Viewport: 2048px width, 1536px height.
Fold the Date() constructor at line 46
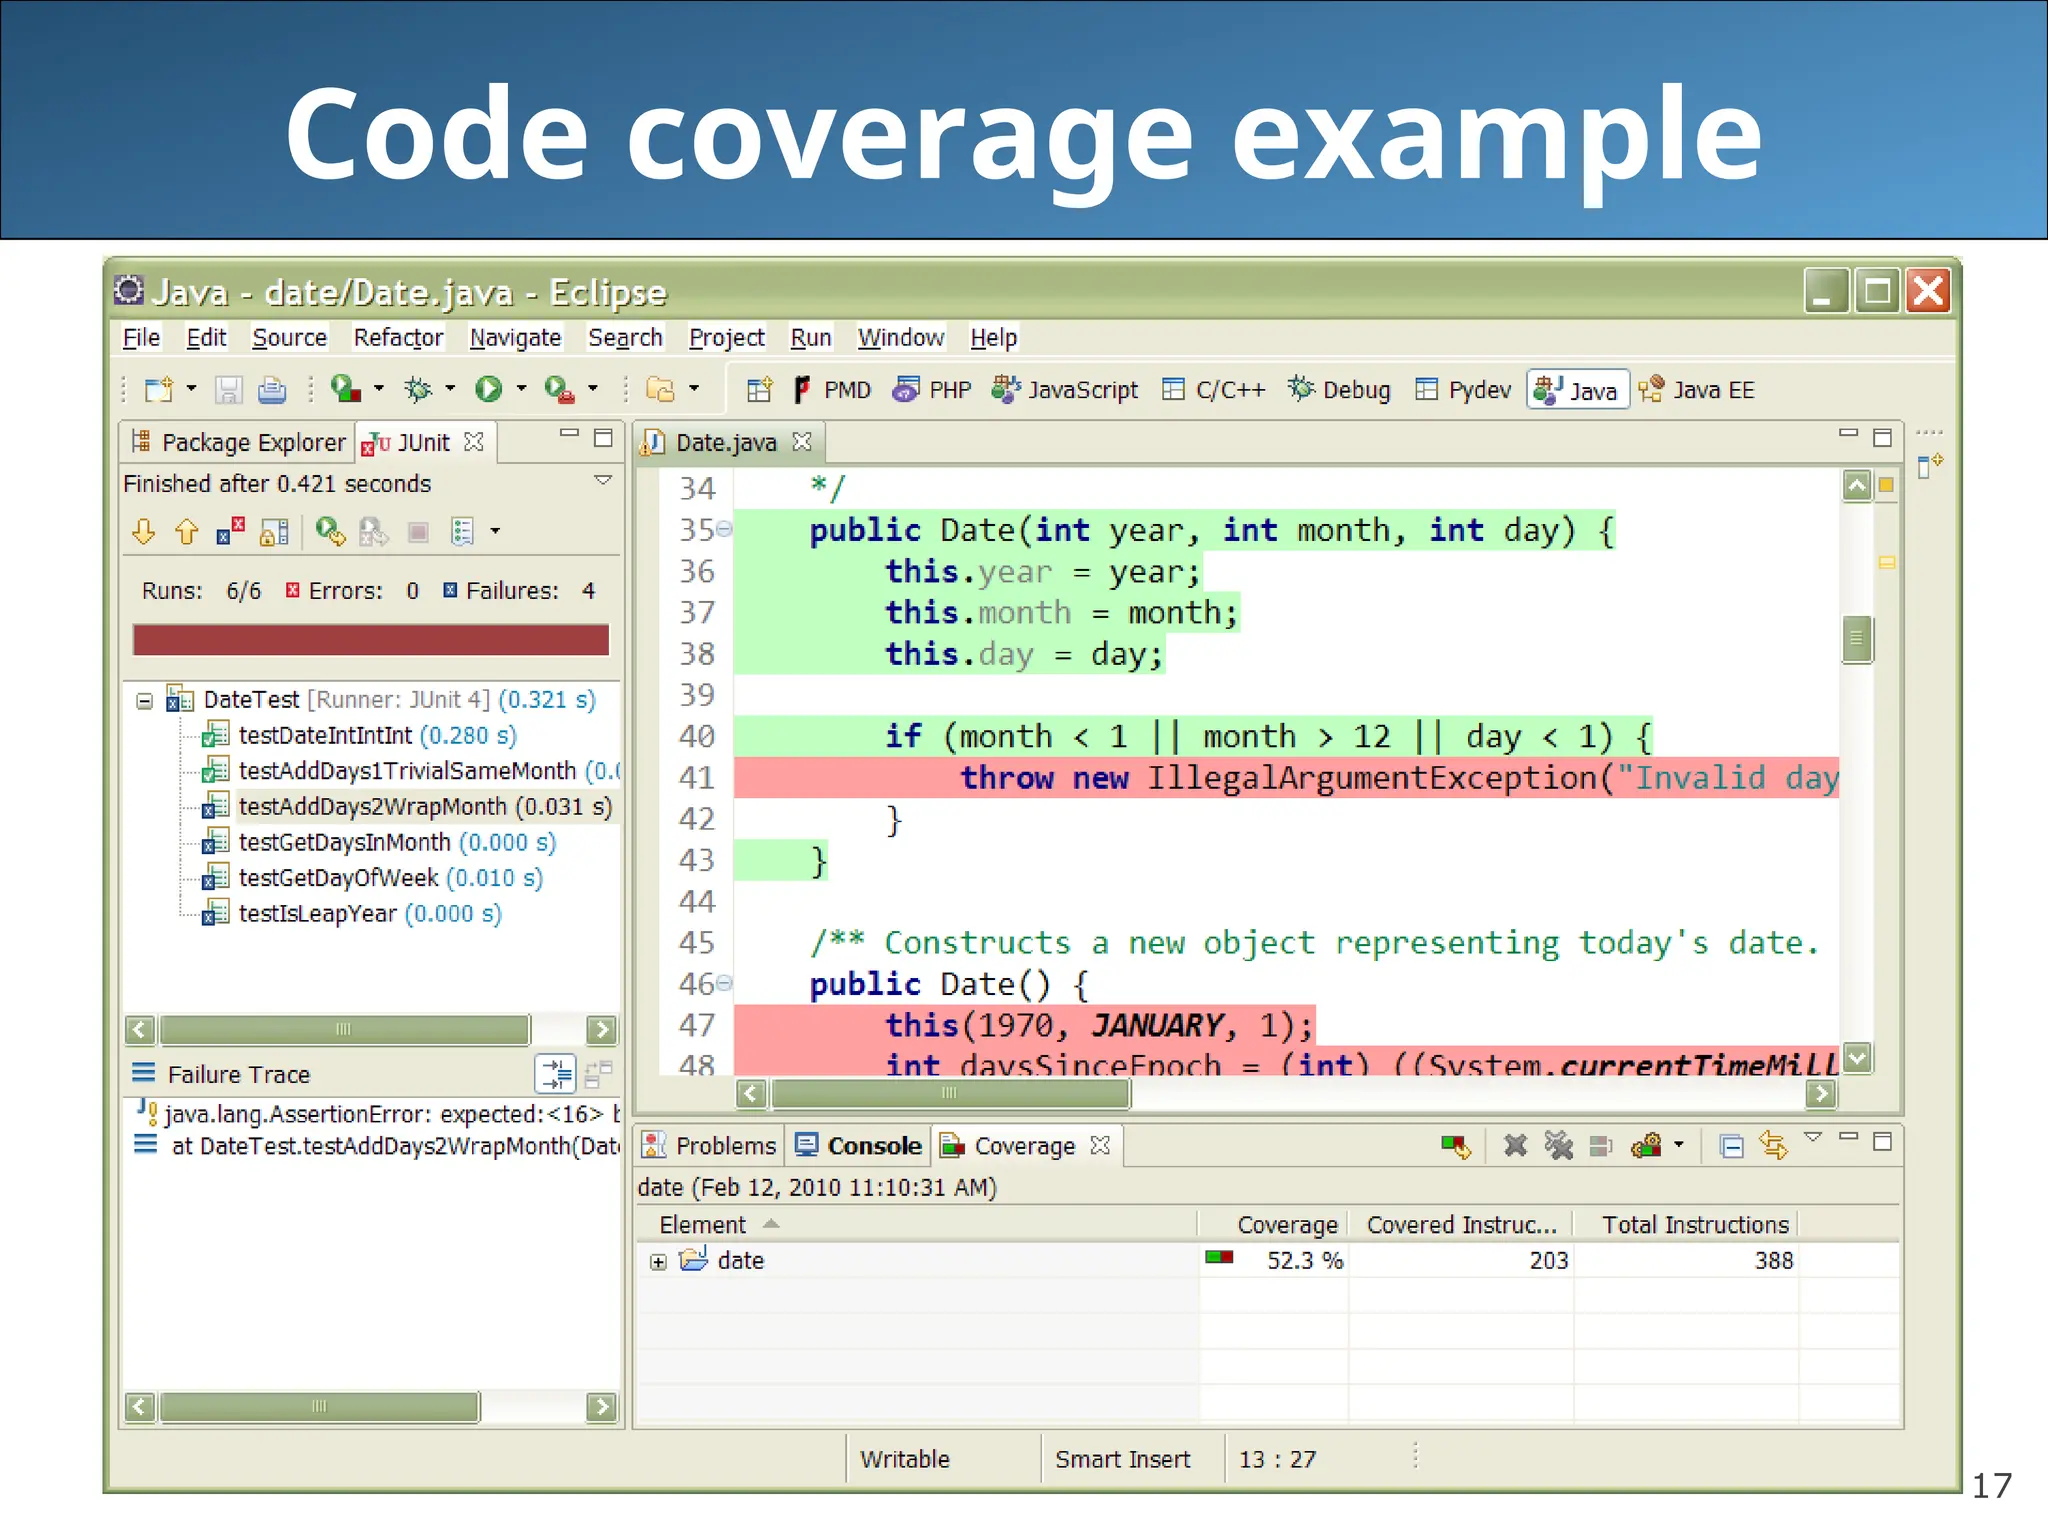pyautogui.click(x=724, y=983)
